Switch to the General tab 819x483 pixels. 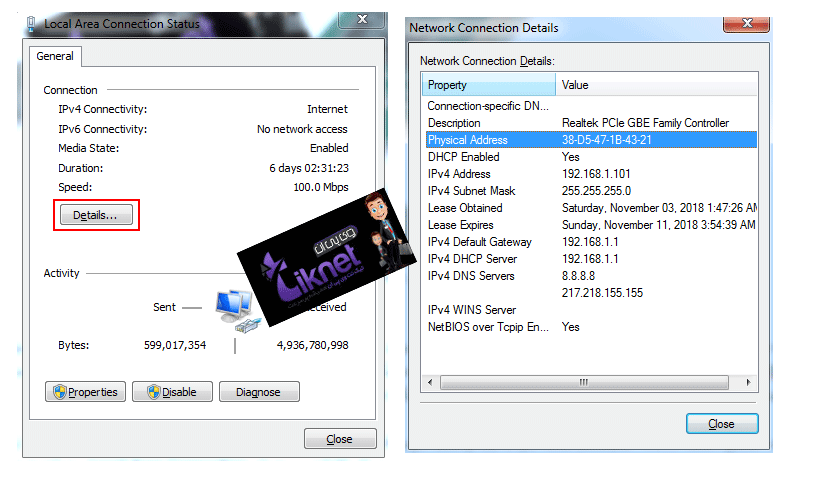(x=55, y=57)
